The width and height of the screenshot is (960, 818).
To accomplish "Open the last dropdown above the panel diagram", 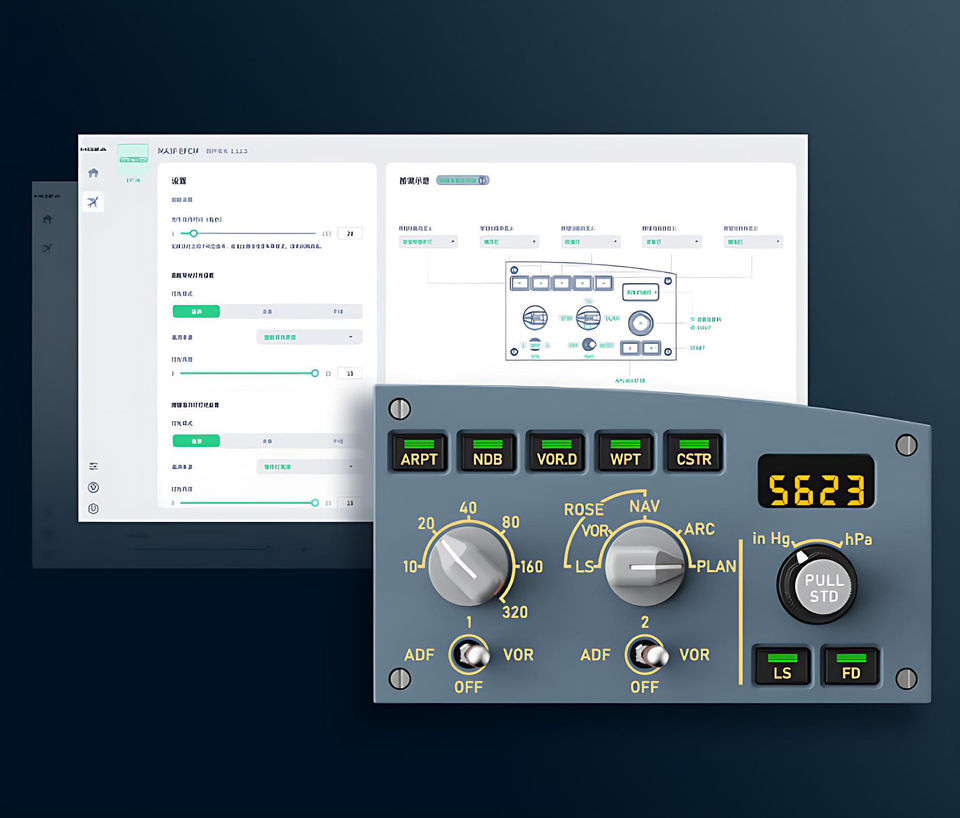I will [753, 242].
